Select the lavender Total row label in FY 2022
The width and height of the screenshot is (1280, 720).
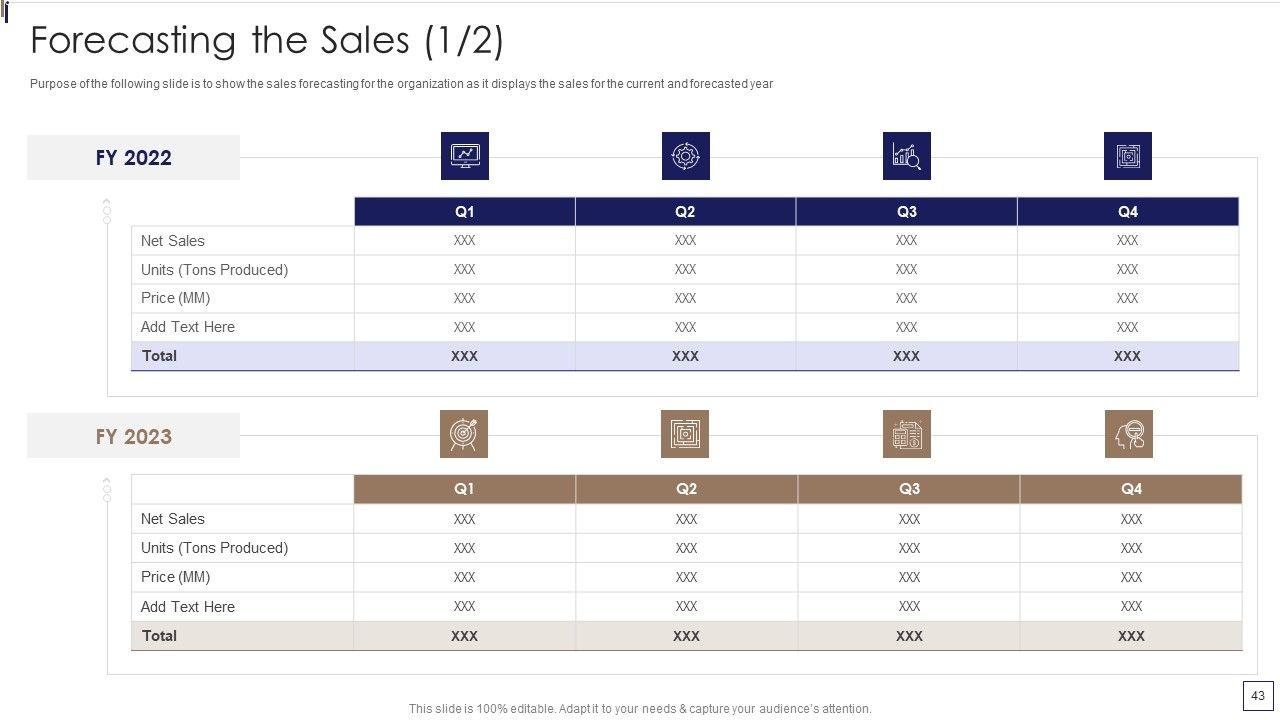click(160, 356)
